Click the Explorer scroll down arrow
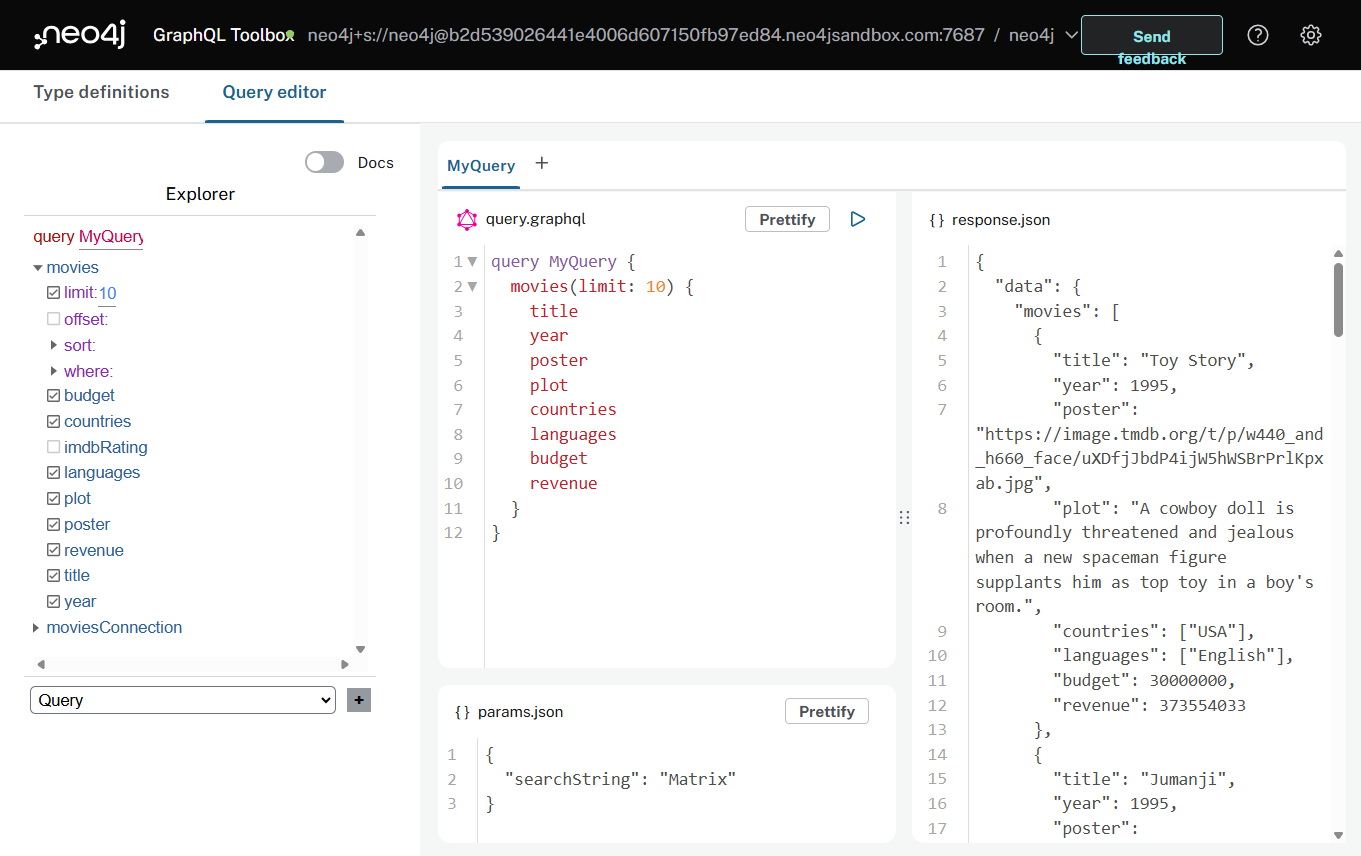 tap(360, 649)
